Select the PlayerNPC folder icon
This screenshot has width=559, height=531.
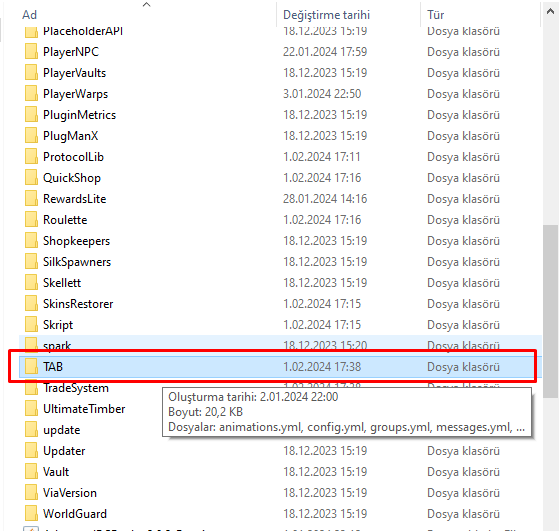(x=31, y=52)
